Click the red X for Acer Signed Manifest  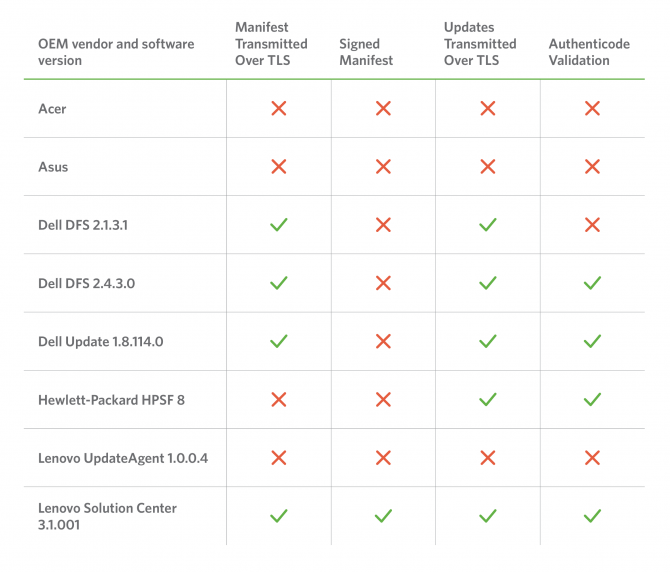pyautogui.click(x=383, y=109)
